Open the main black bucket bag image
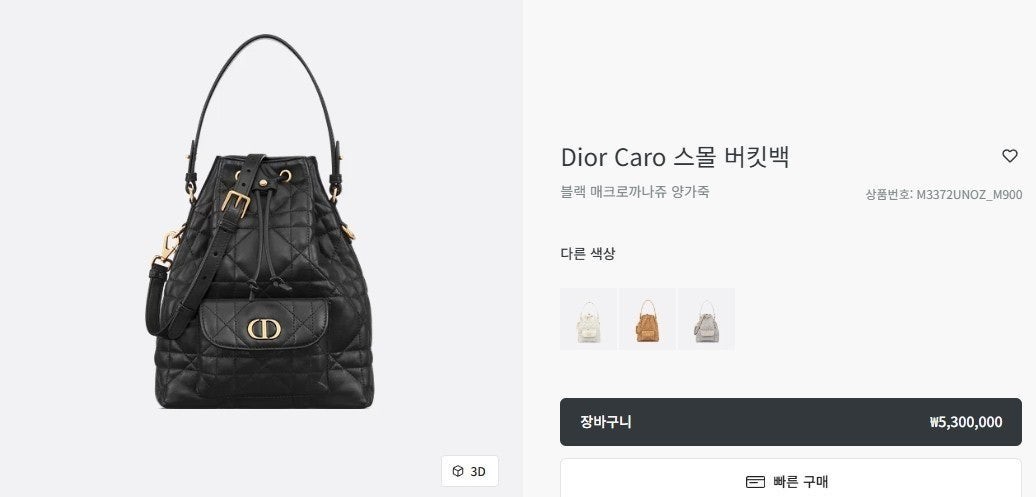This screenshot has width=1036, height=497. point(260,221)
